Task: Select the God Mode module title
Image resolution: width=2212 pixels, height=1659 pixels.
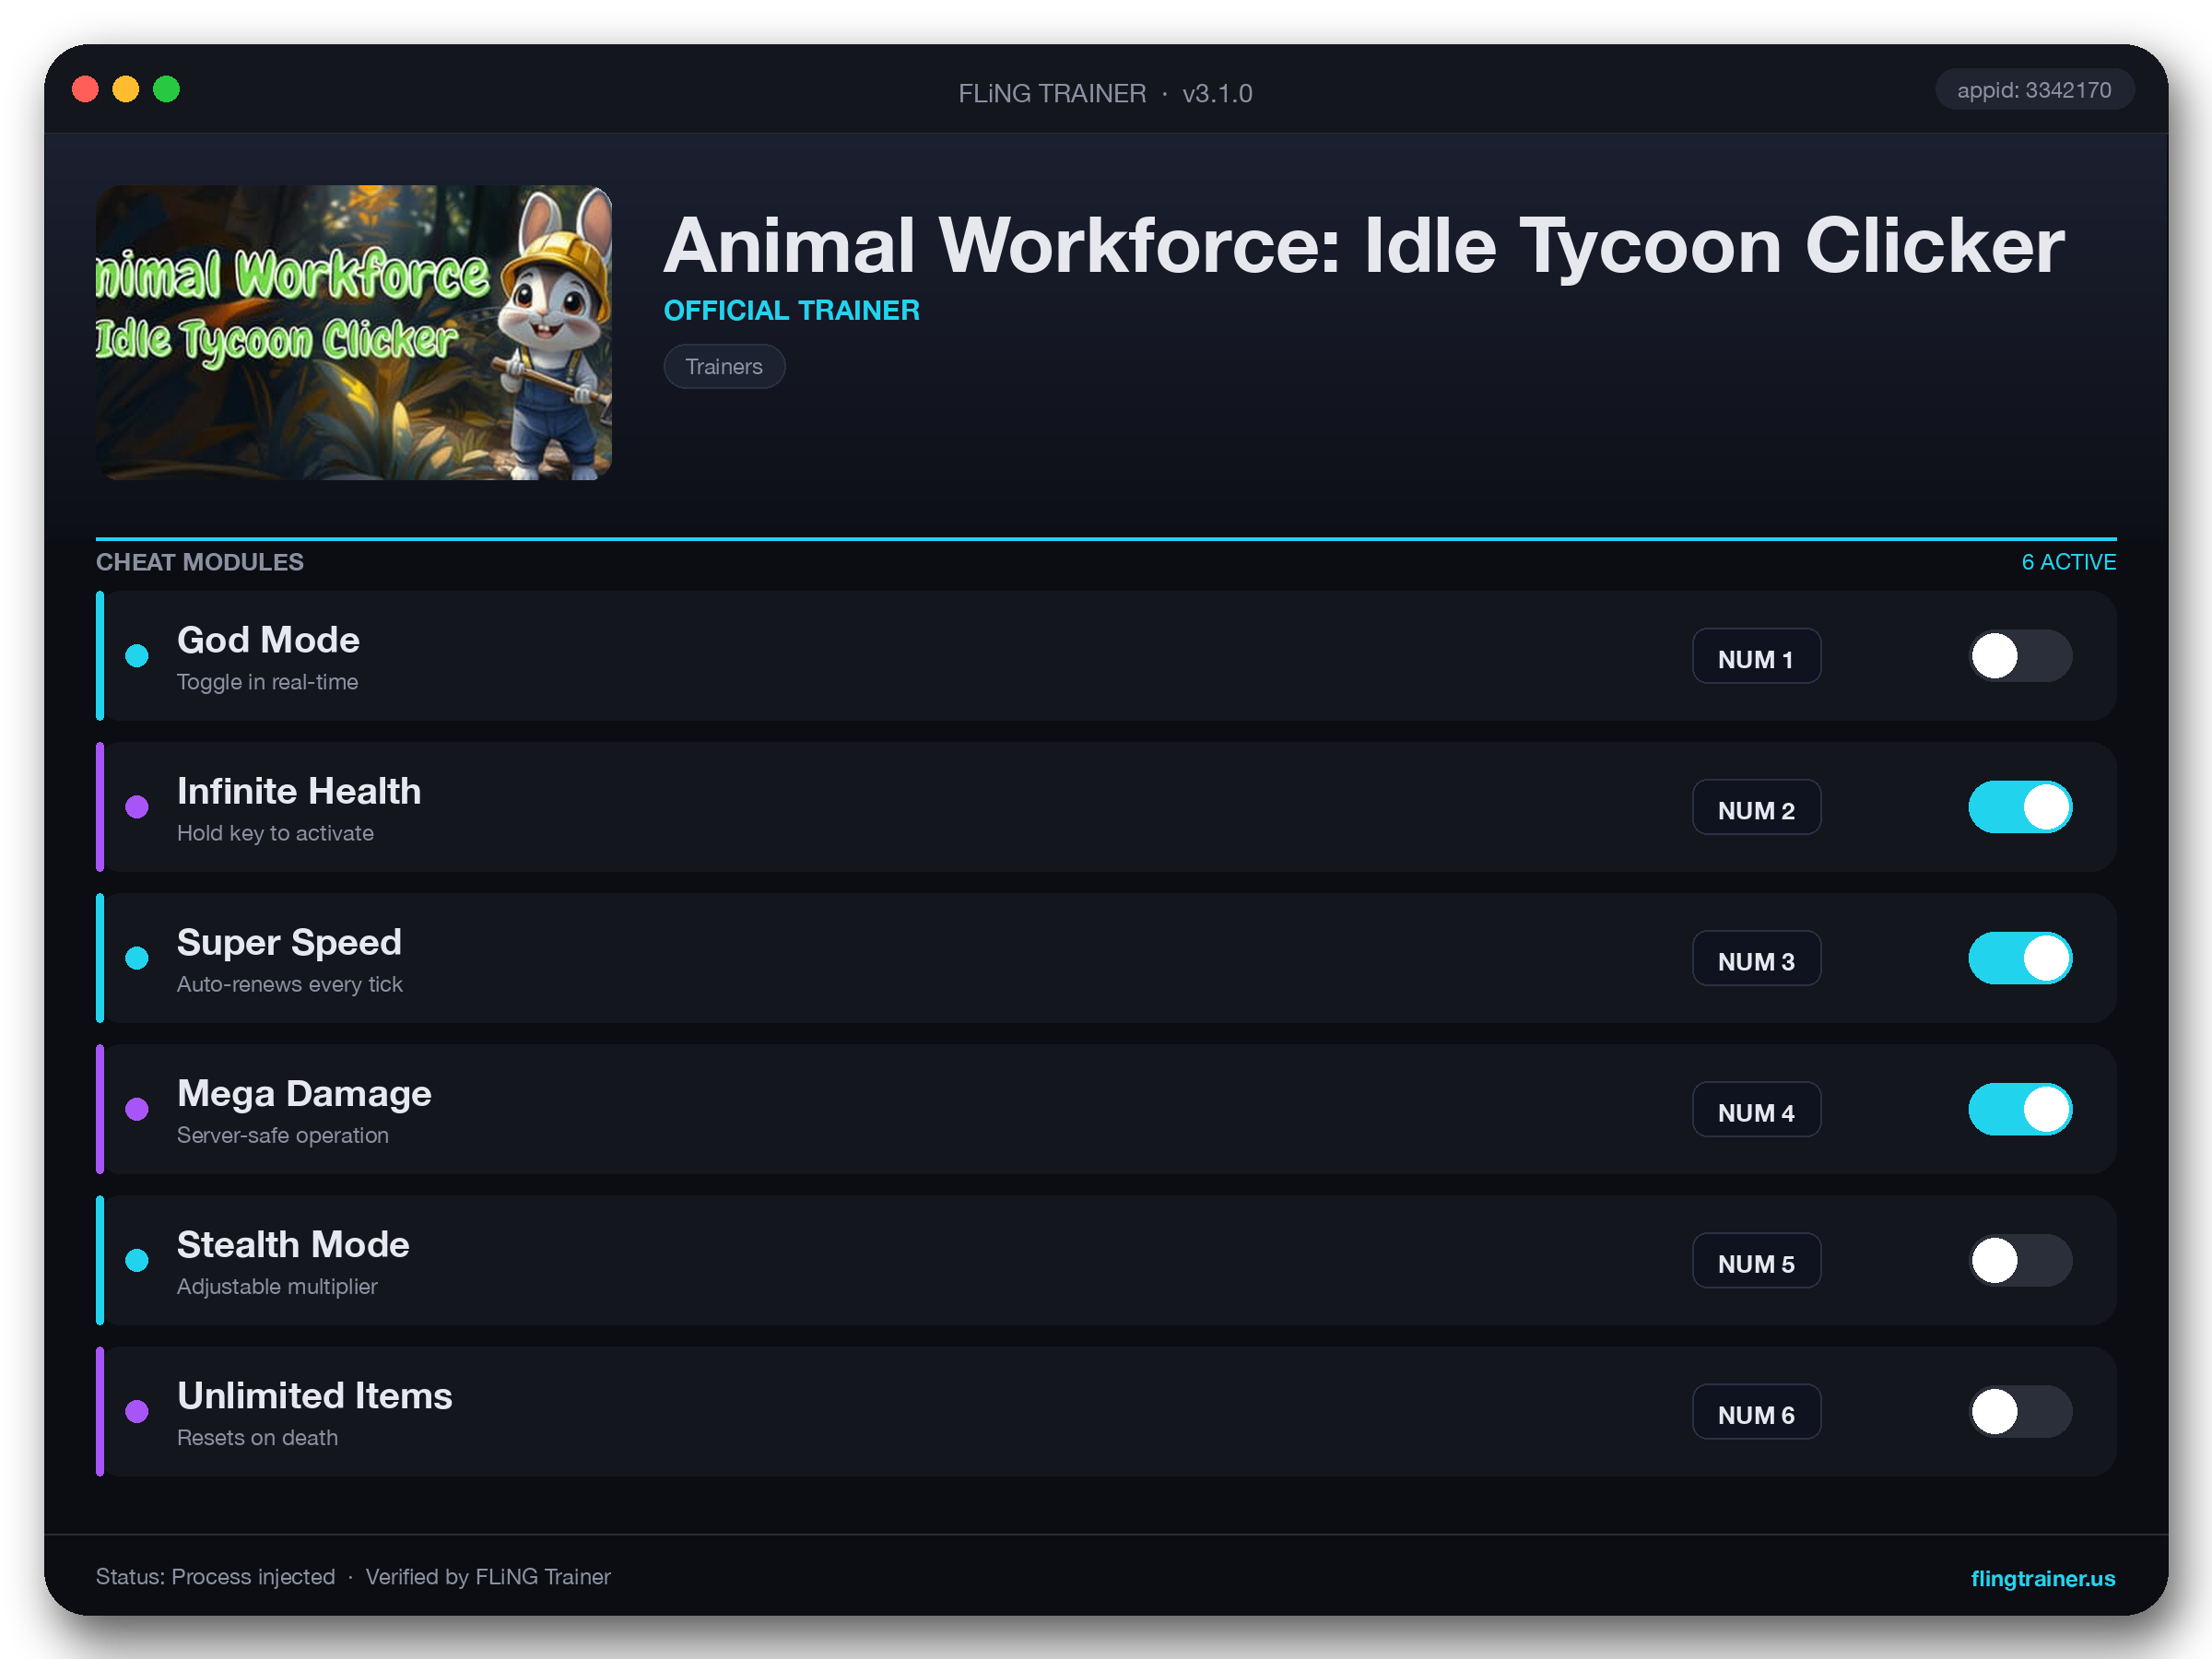Action: point(268,640)
